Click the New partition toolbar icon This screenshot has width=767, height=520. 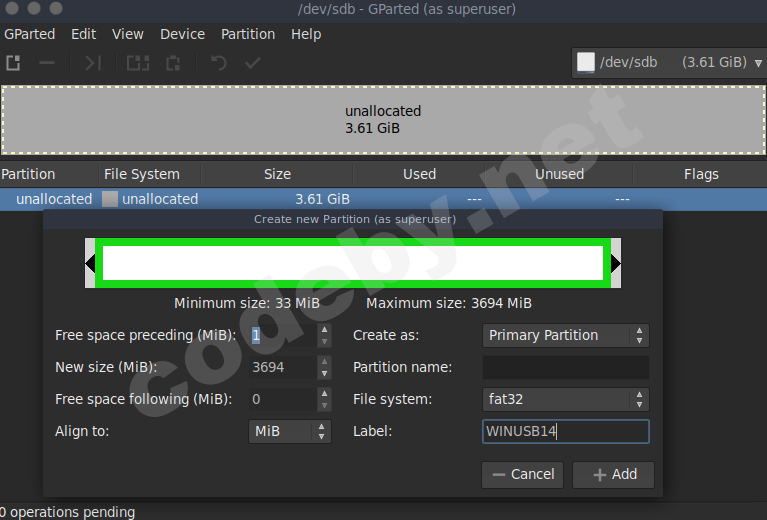pyautogui.click(x=14, y=63)
